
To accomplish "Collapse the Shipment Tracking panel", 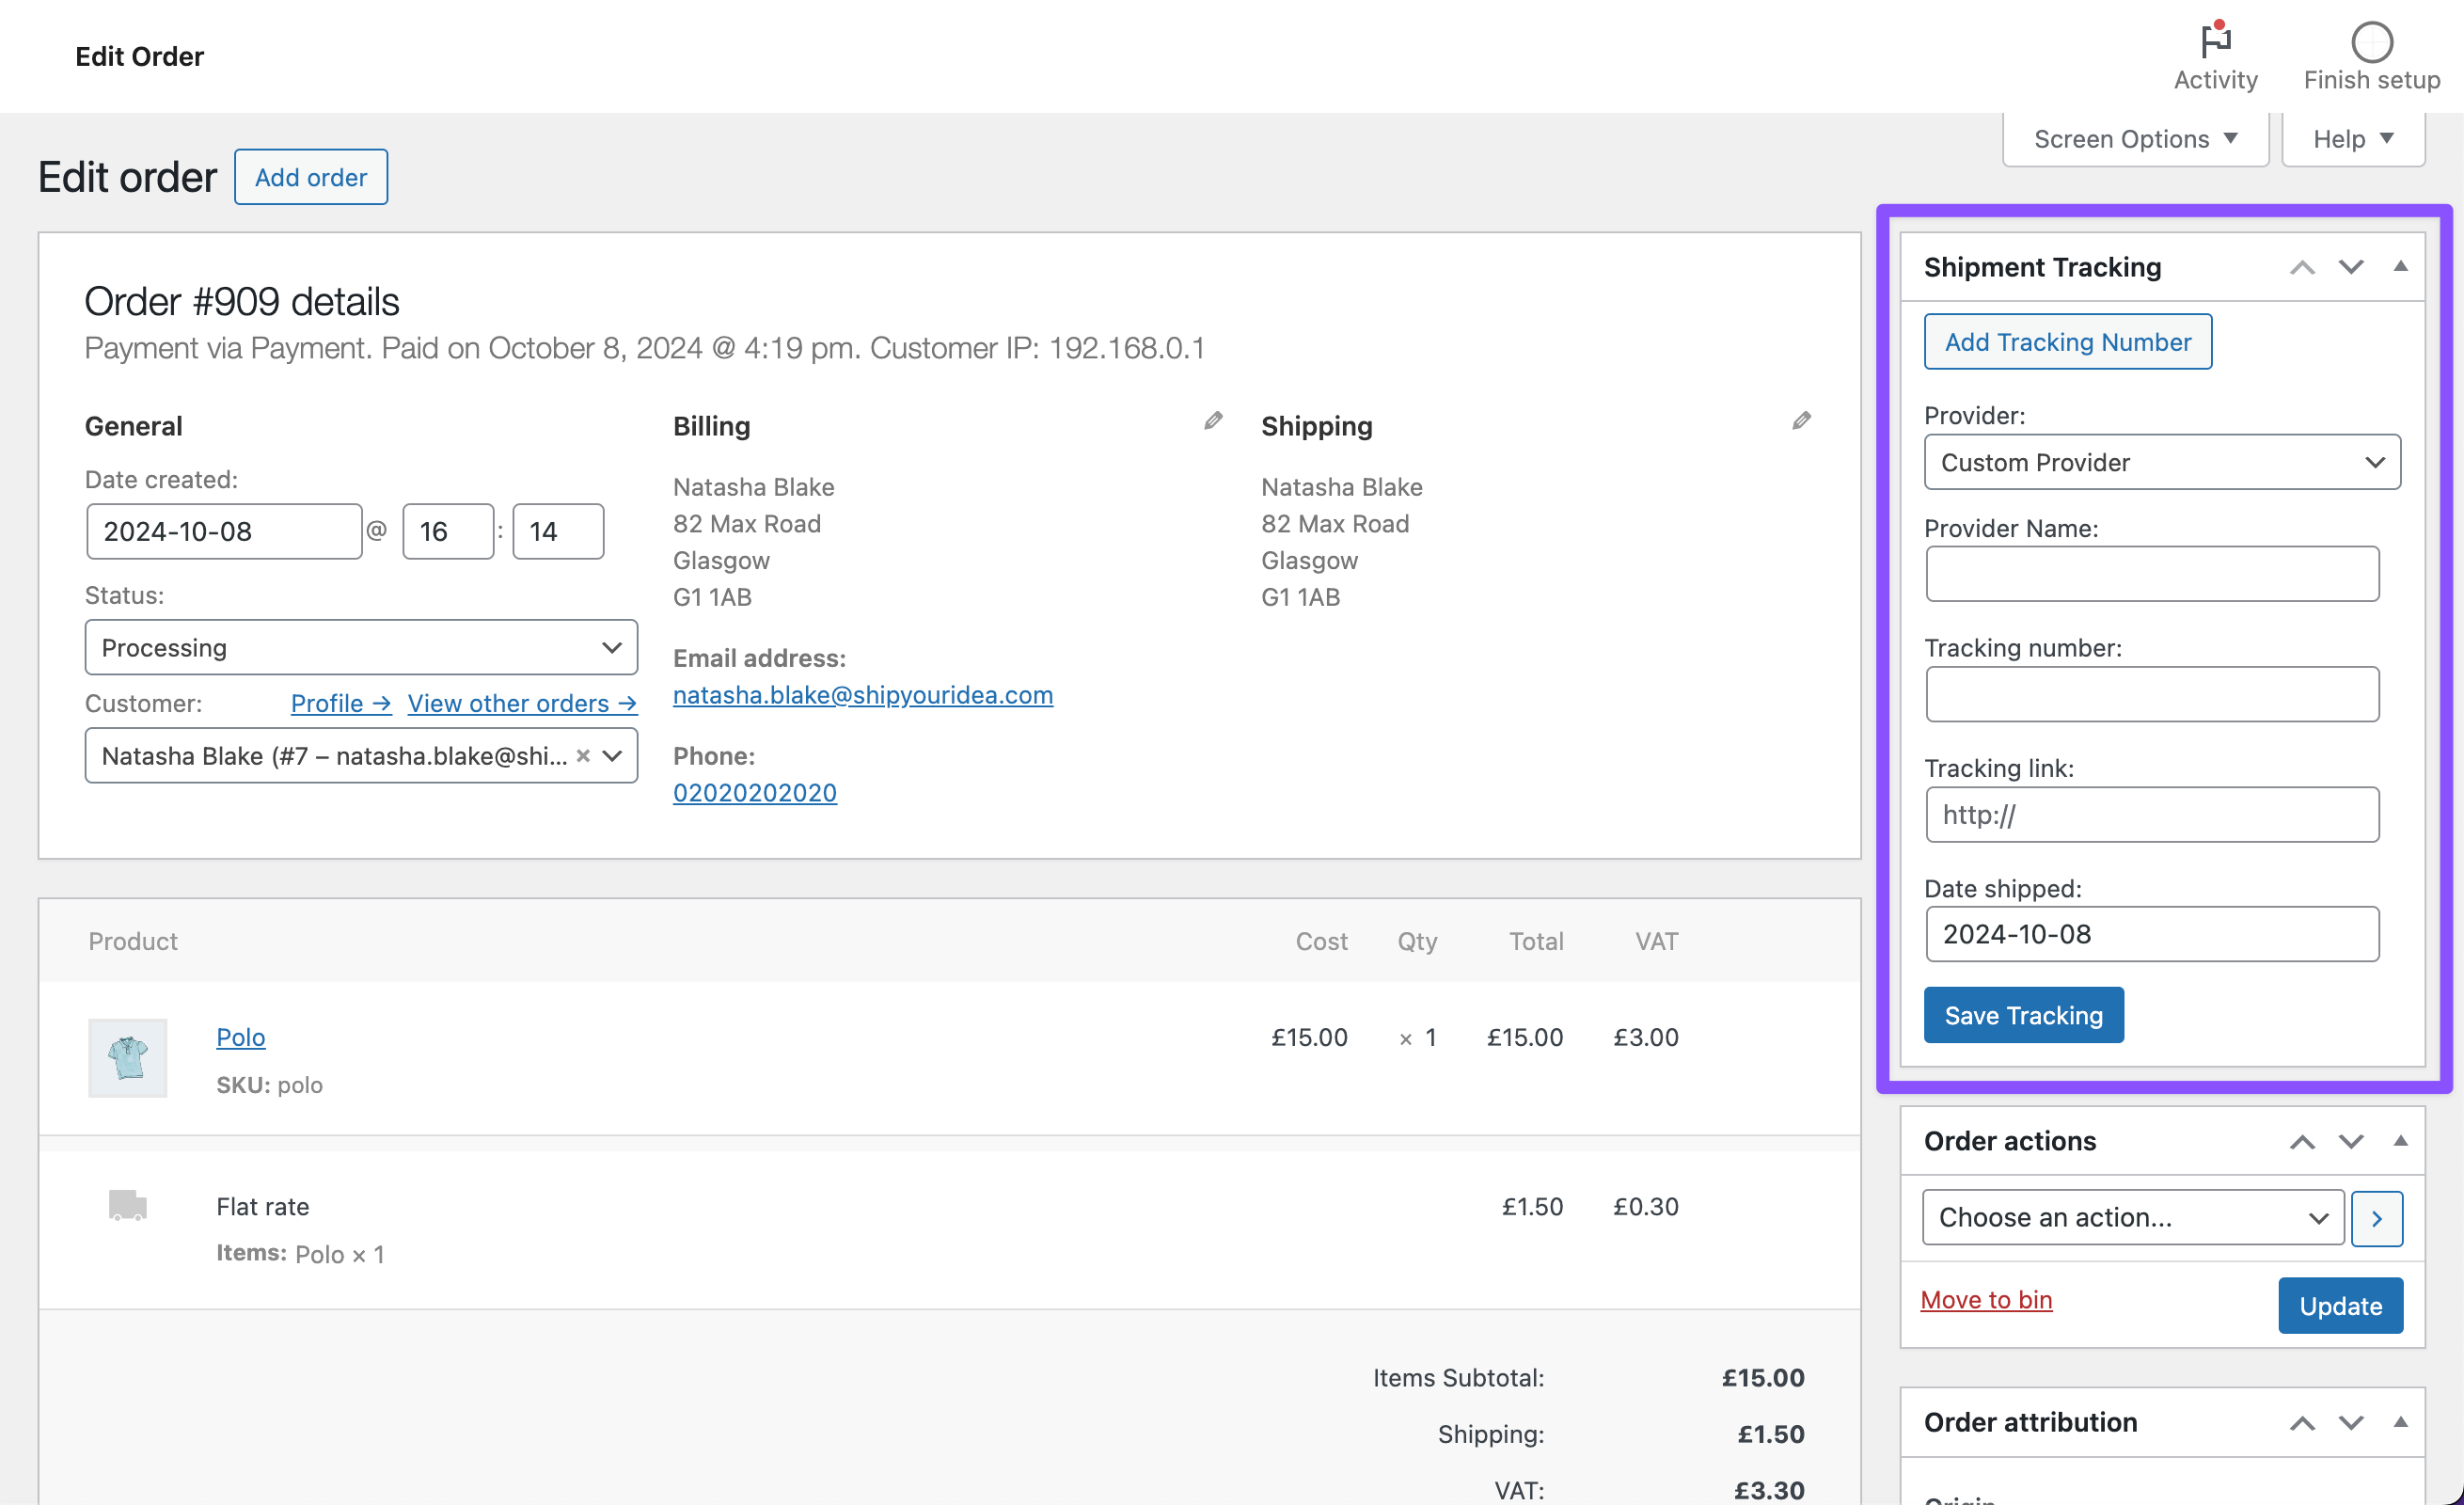I will [2401, 266].
